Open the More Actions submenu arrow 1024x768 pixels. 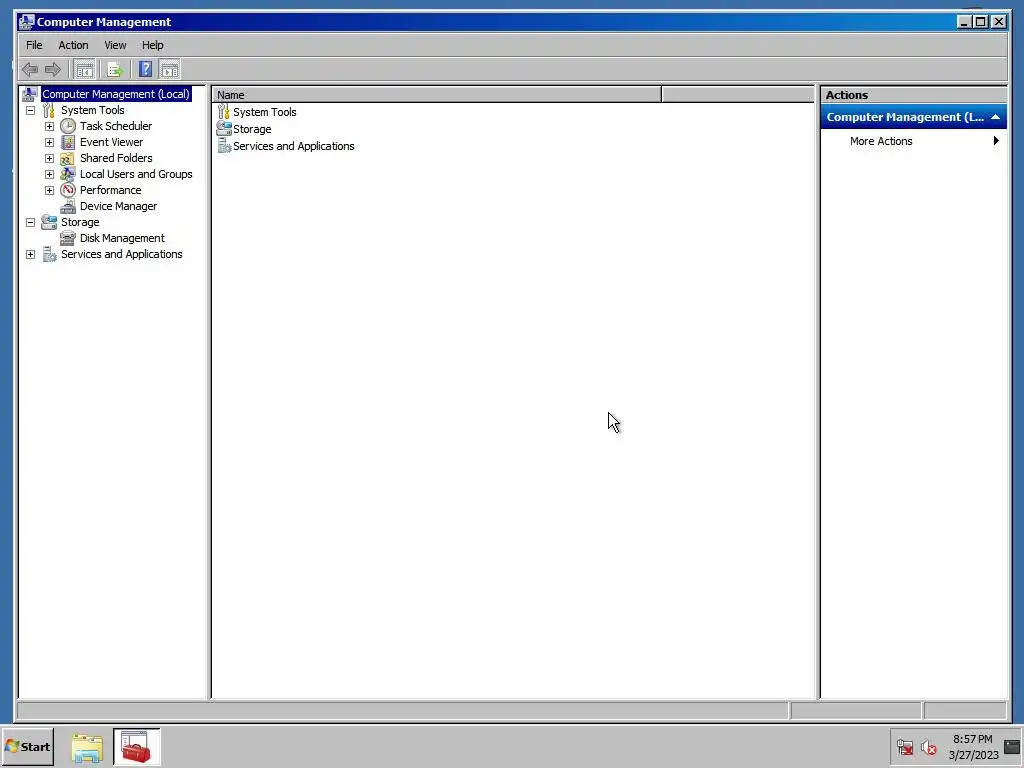[996, 140]
